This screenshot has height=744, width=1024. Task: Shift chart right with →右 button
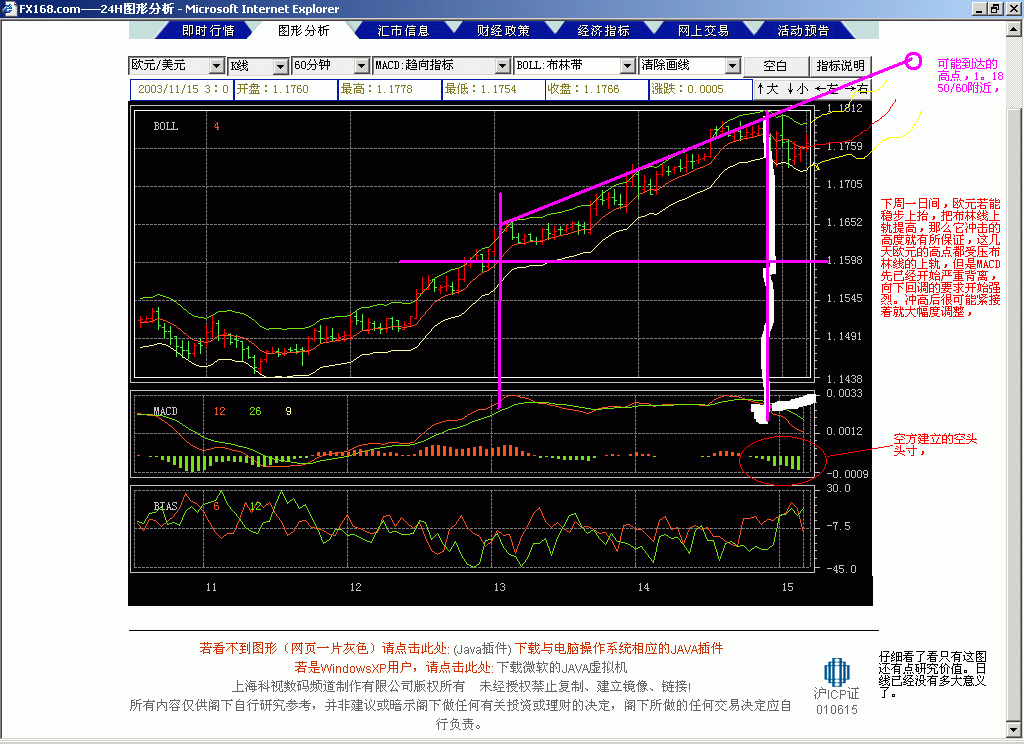pos(856,89)
